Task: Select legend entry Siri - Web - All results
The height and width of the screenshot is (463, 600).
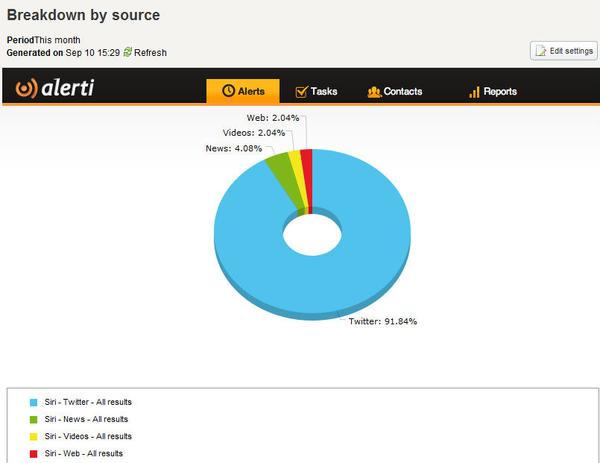Action: (84, 453)
